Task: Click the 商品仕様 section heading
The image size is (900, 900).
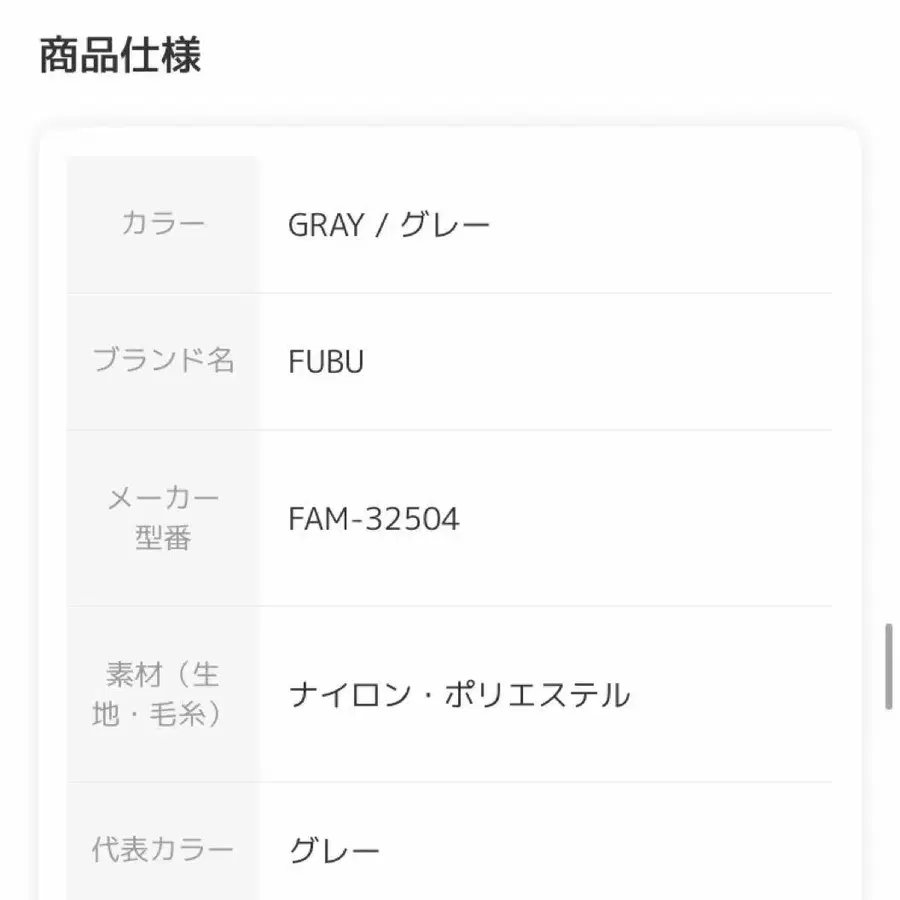Action: click(x=120, y=56)
